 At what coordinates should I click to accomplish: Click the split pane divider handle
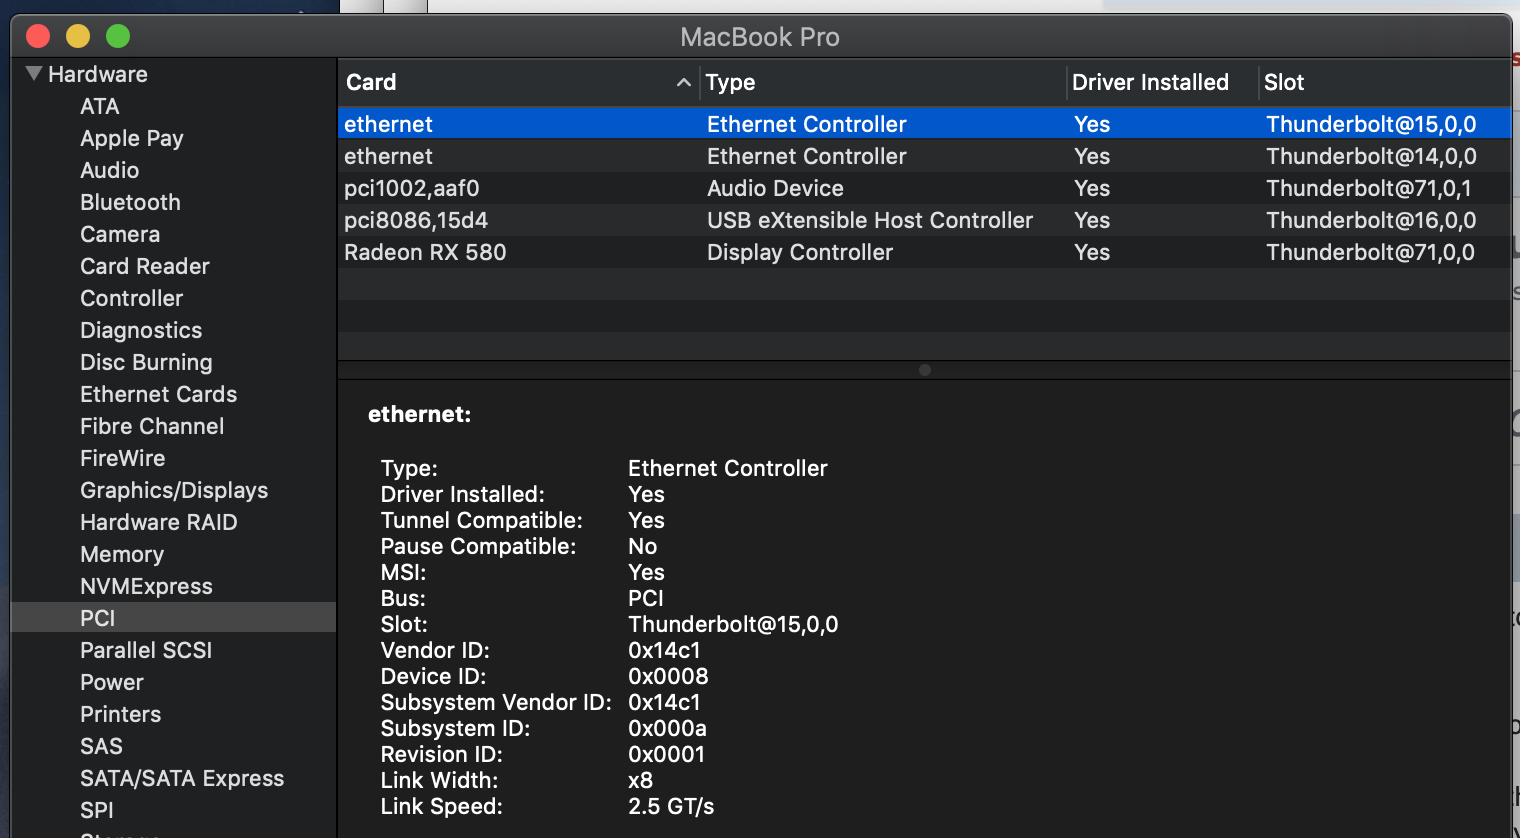pyautogui.click(x=925, y=370)
